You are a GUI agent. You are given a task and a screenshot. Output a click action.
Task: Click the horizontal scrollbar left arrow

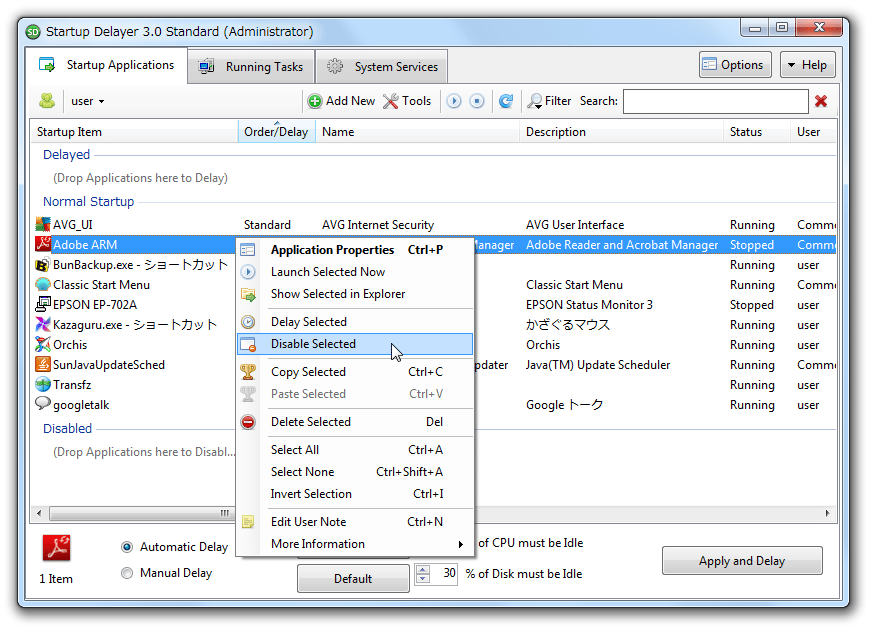click(x=38, y=513)
